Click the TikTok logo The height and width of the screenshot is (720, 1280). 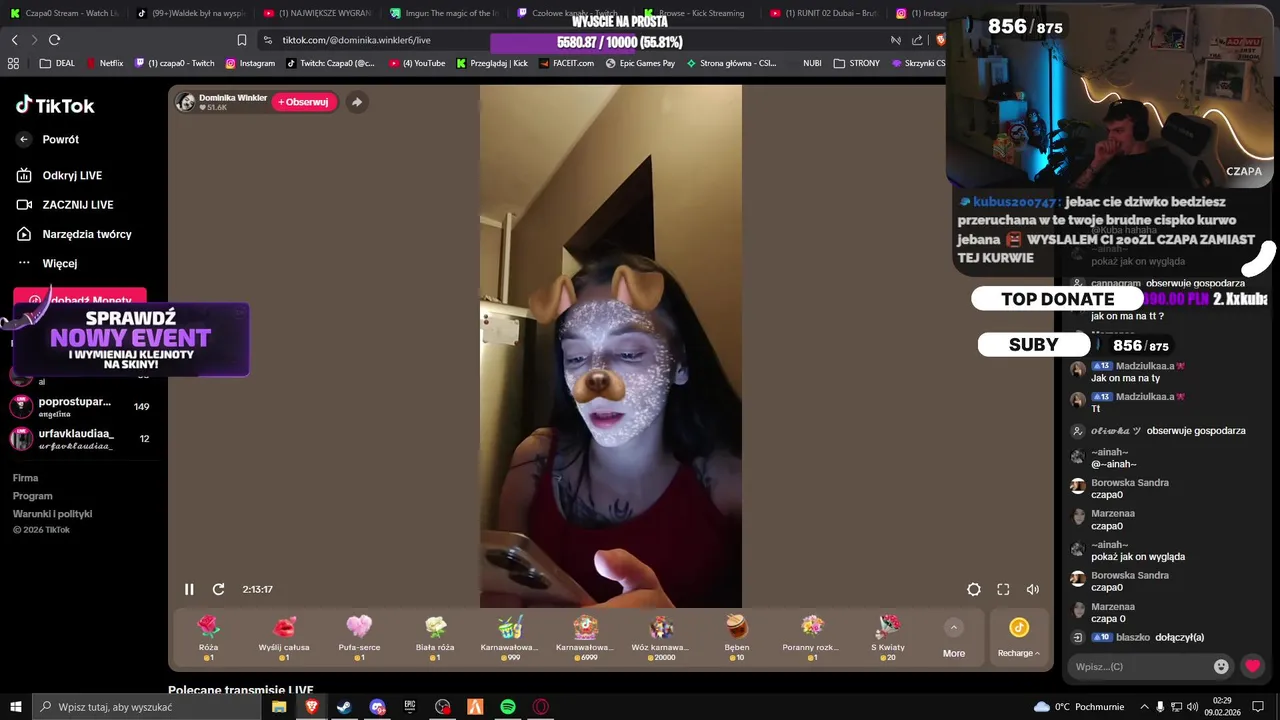click(x=55, y=105)
